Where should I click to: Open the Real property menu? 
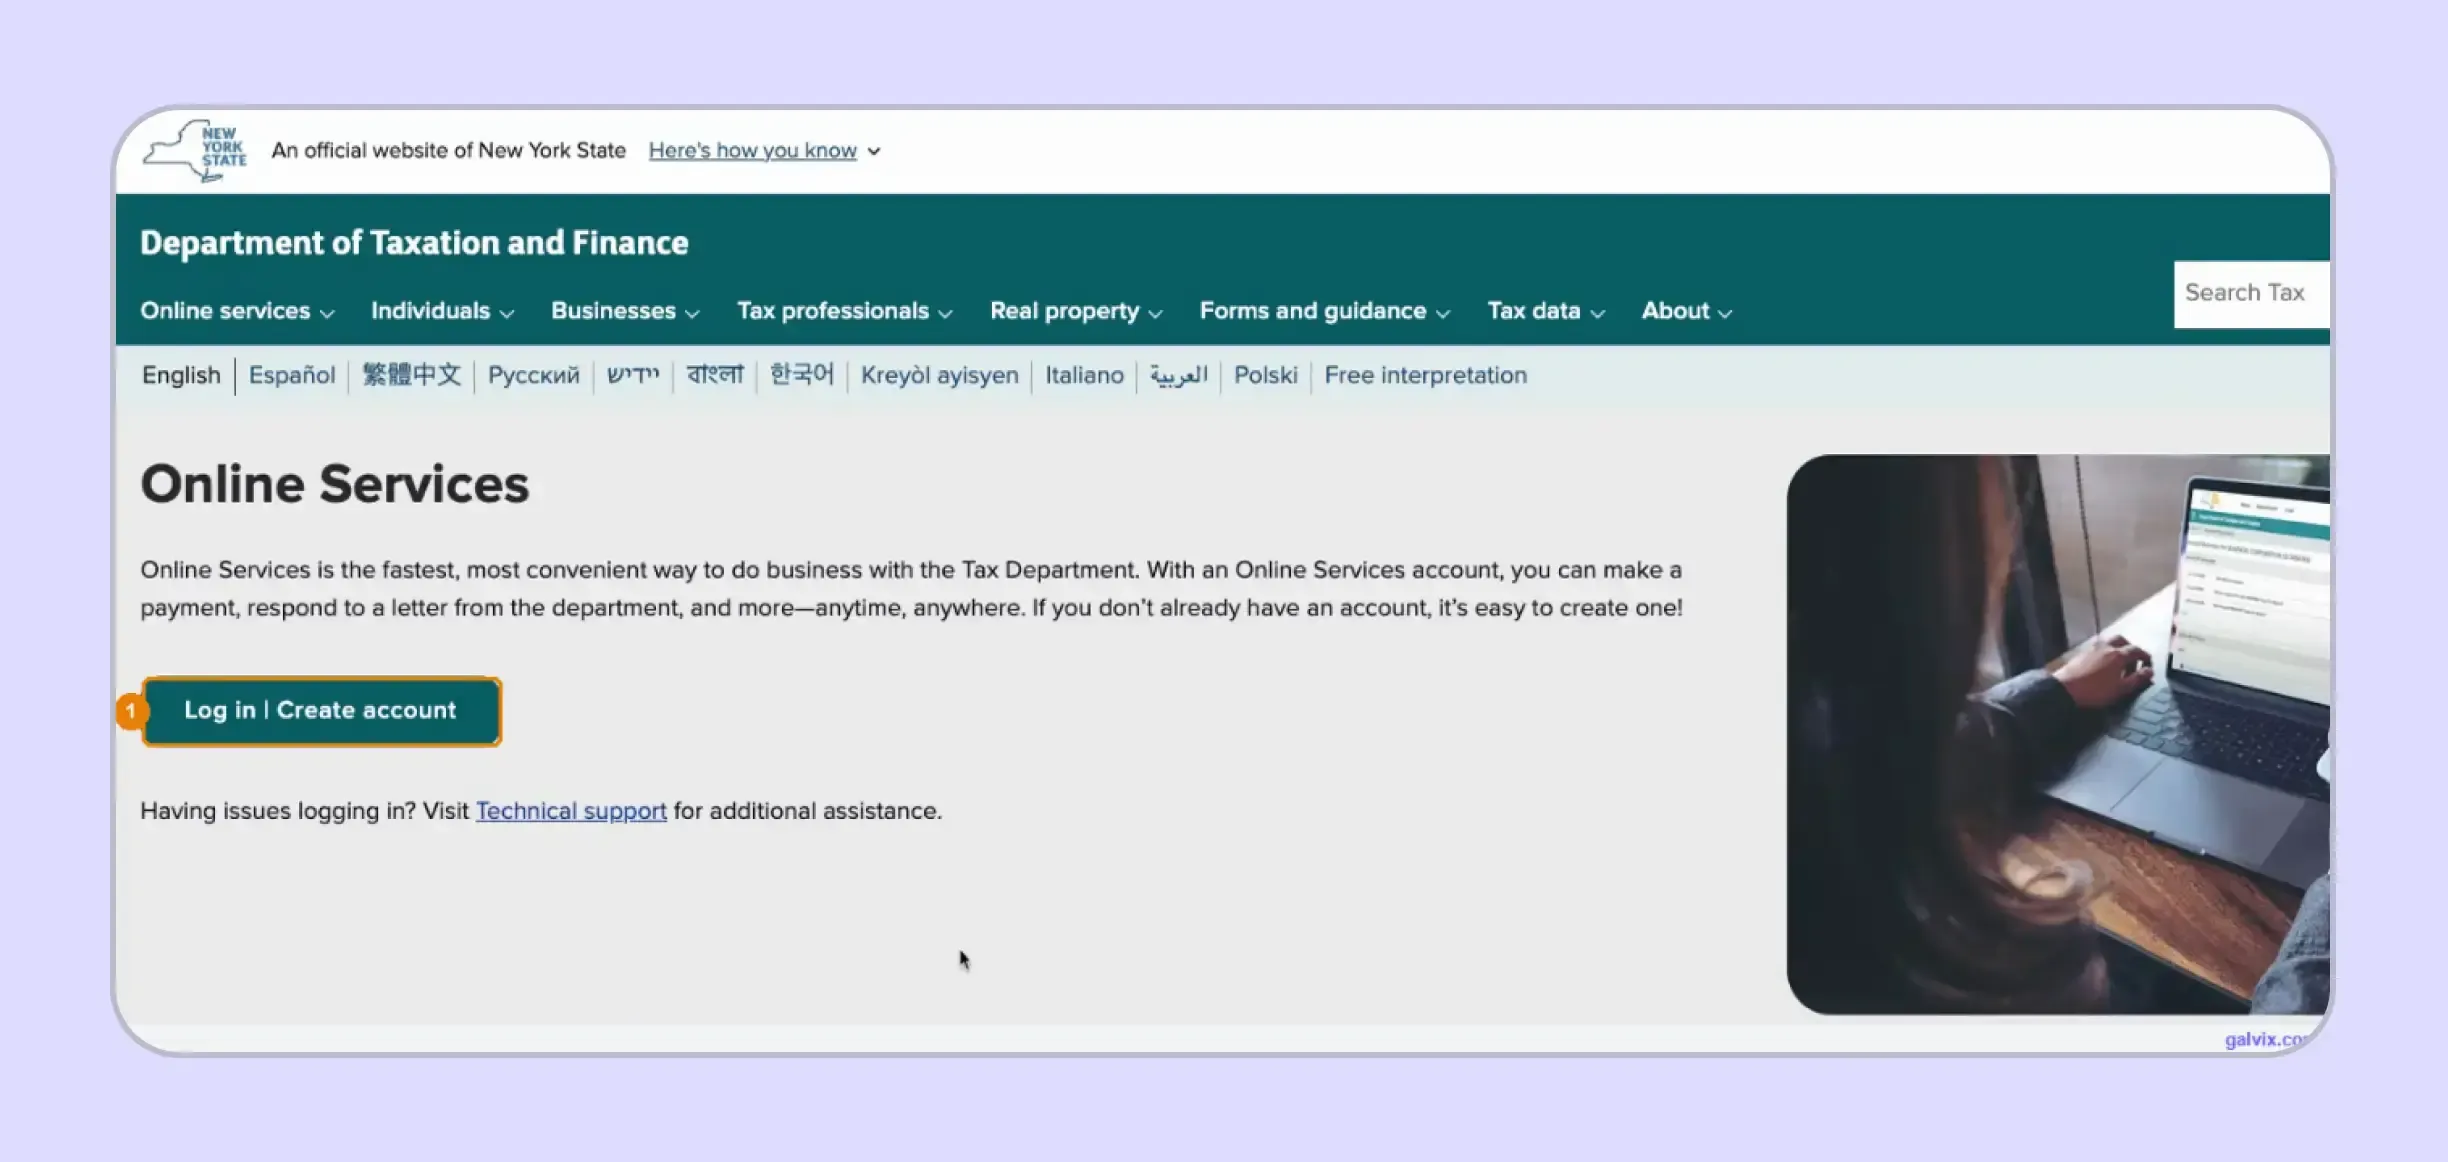click(x=1076, y=311)
